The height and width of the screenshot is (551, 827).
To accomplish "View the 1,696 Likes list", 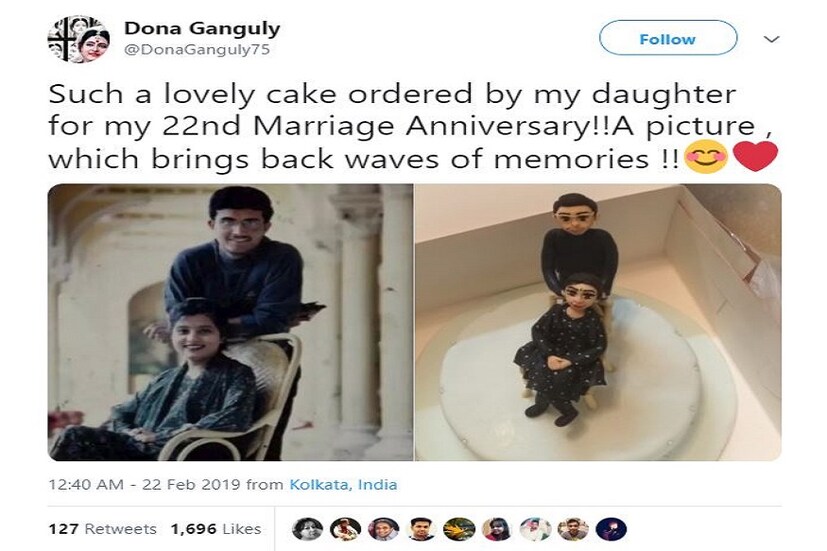I will [216, 529].
